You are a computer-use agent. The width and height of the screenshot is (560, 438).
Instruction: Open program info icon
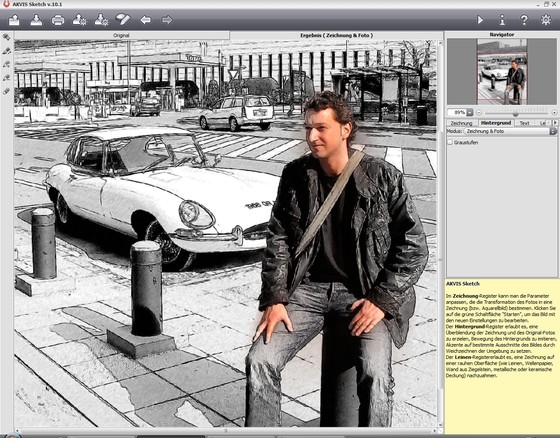(x=502, y=20)
